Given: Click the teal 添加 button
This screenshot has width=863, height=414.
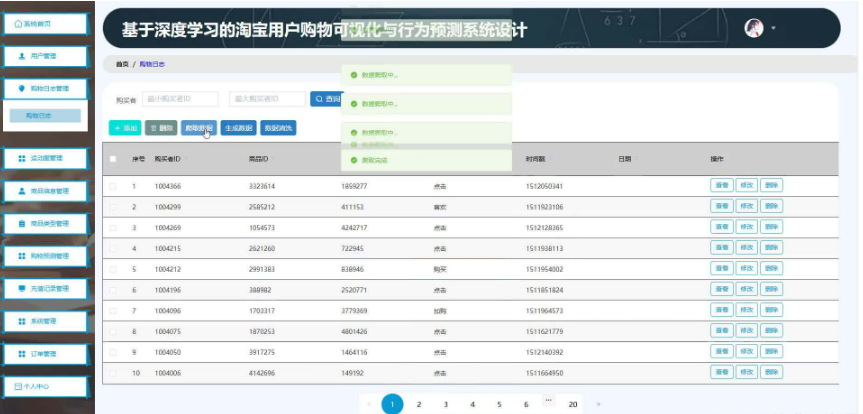Looking at the screenshot, I should tap(125, 128).
